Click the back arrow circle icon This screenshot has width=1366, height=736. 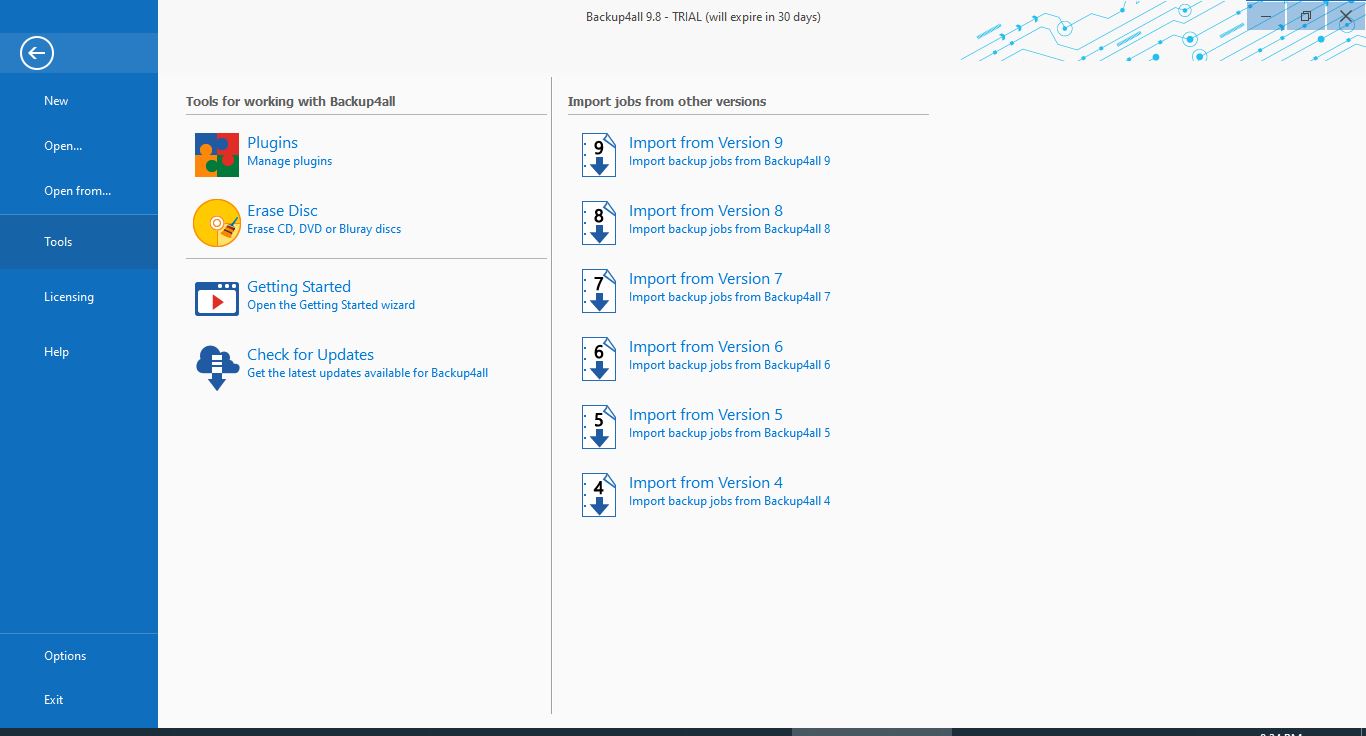click(x=37, y=53)
